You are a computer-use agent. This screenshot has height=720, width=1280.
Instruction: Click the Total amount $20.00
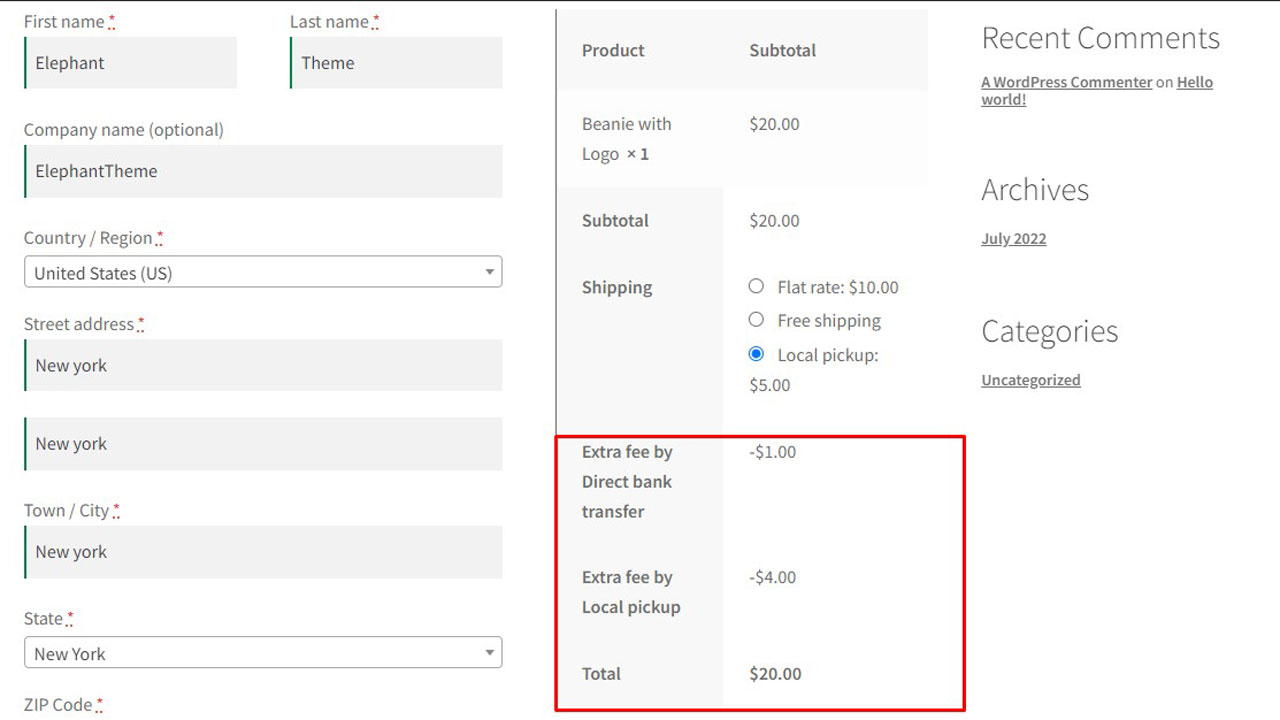coord(775,673)
